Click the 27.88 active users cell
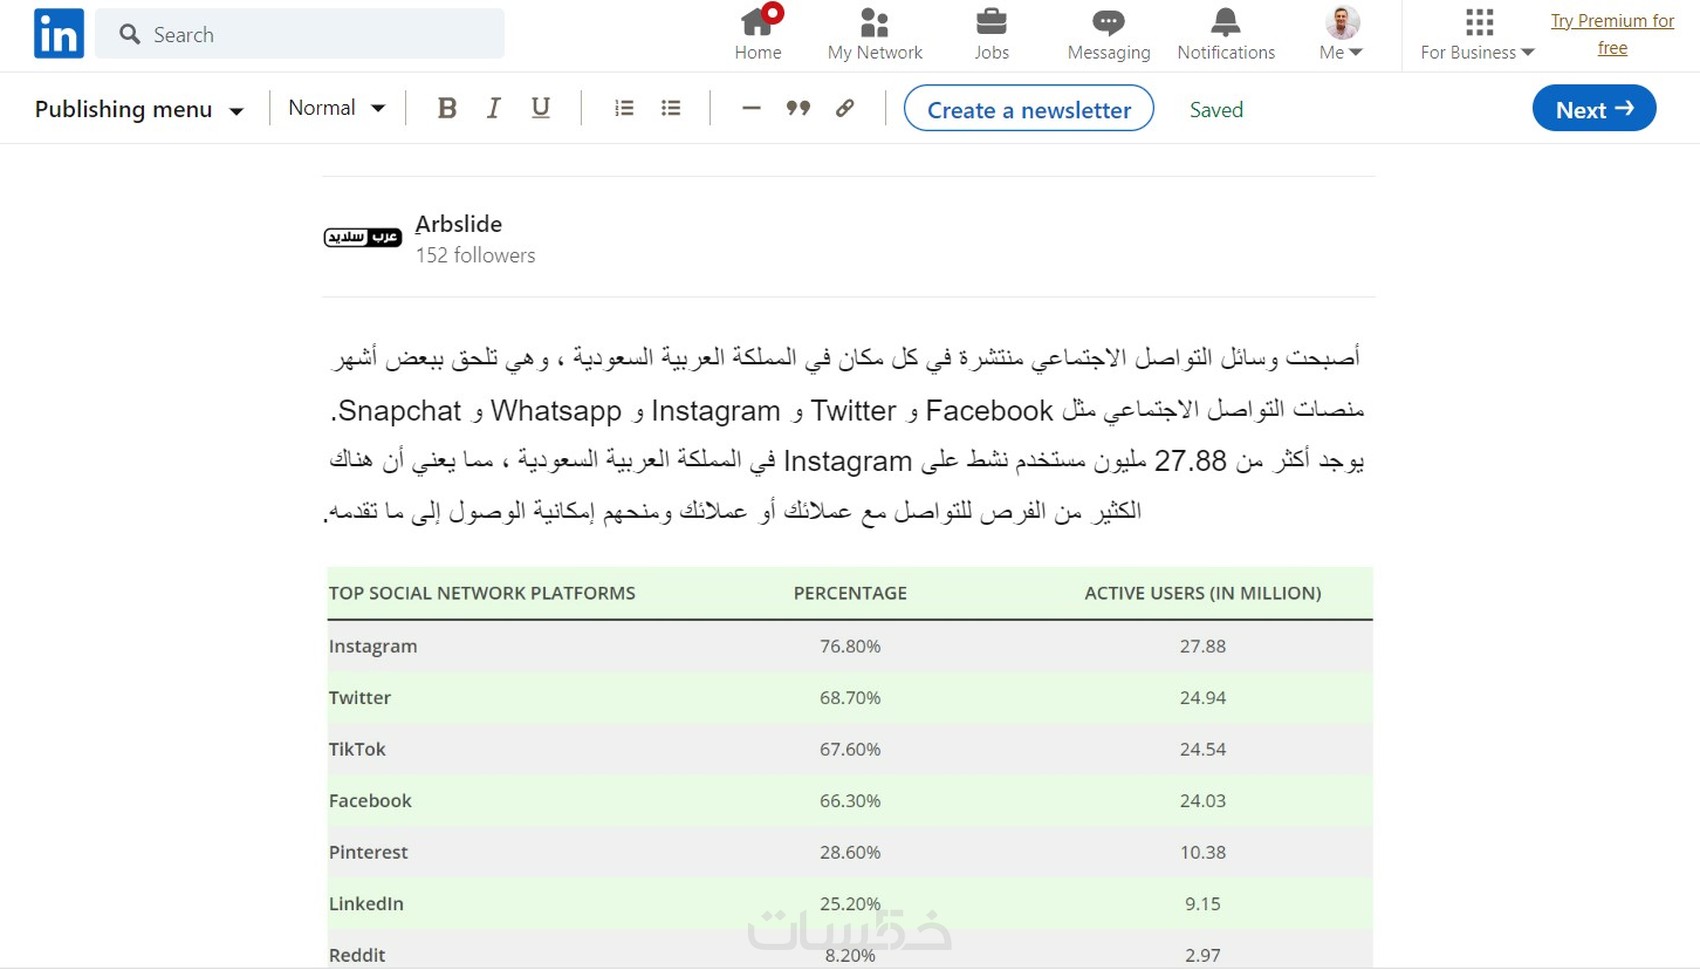Viewport: 1700px width, 970px height. tap(1202, 646)
